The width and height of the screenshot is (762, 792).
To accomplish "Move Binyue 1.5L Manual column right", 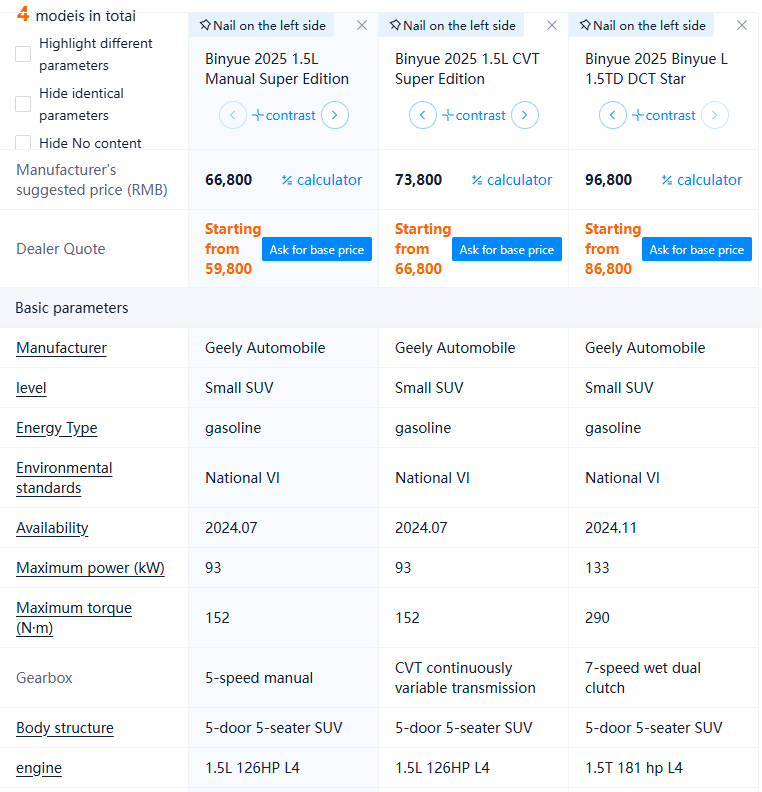I will tap(335, 115).
